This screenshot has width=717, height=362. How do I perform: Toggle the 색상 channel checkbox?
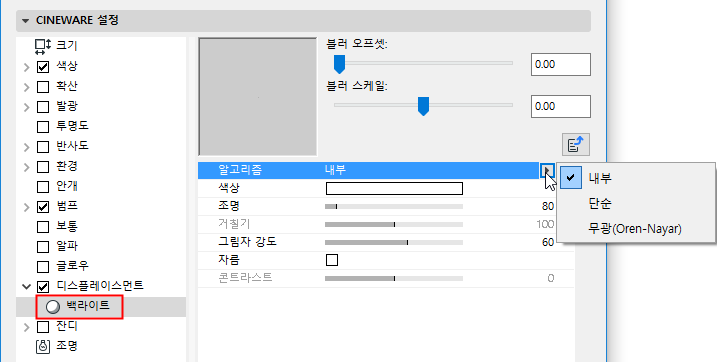pos(43,67)
